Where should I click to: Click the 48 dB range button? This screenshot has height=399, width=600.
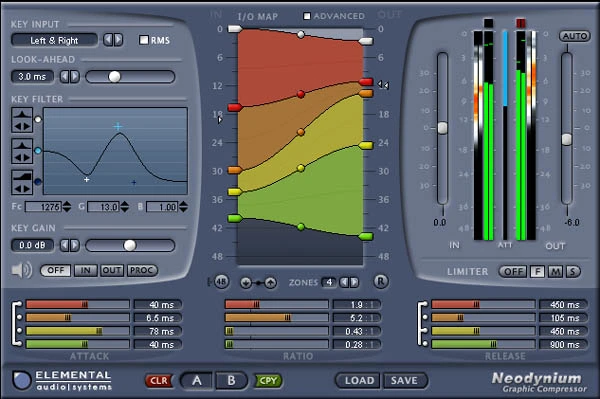coord(220,282)
